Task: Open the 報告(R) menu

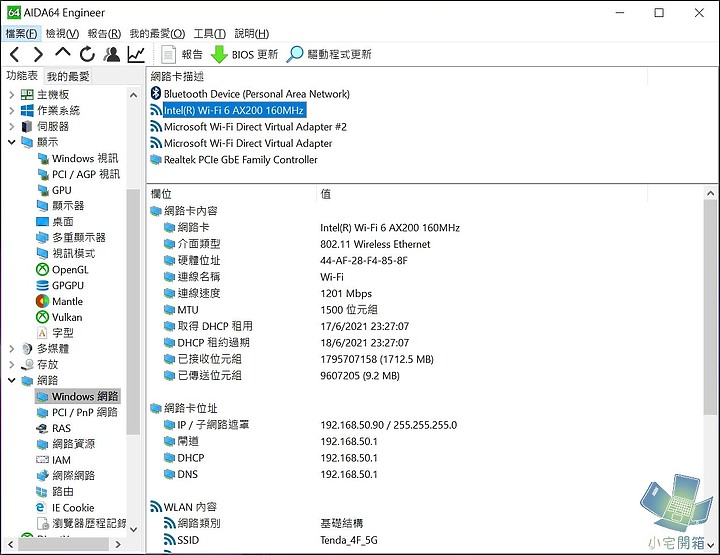Action: pos(104,34)
